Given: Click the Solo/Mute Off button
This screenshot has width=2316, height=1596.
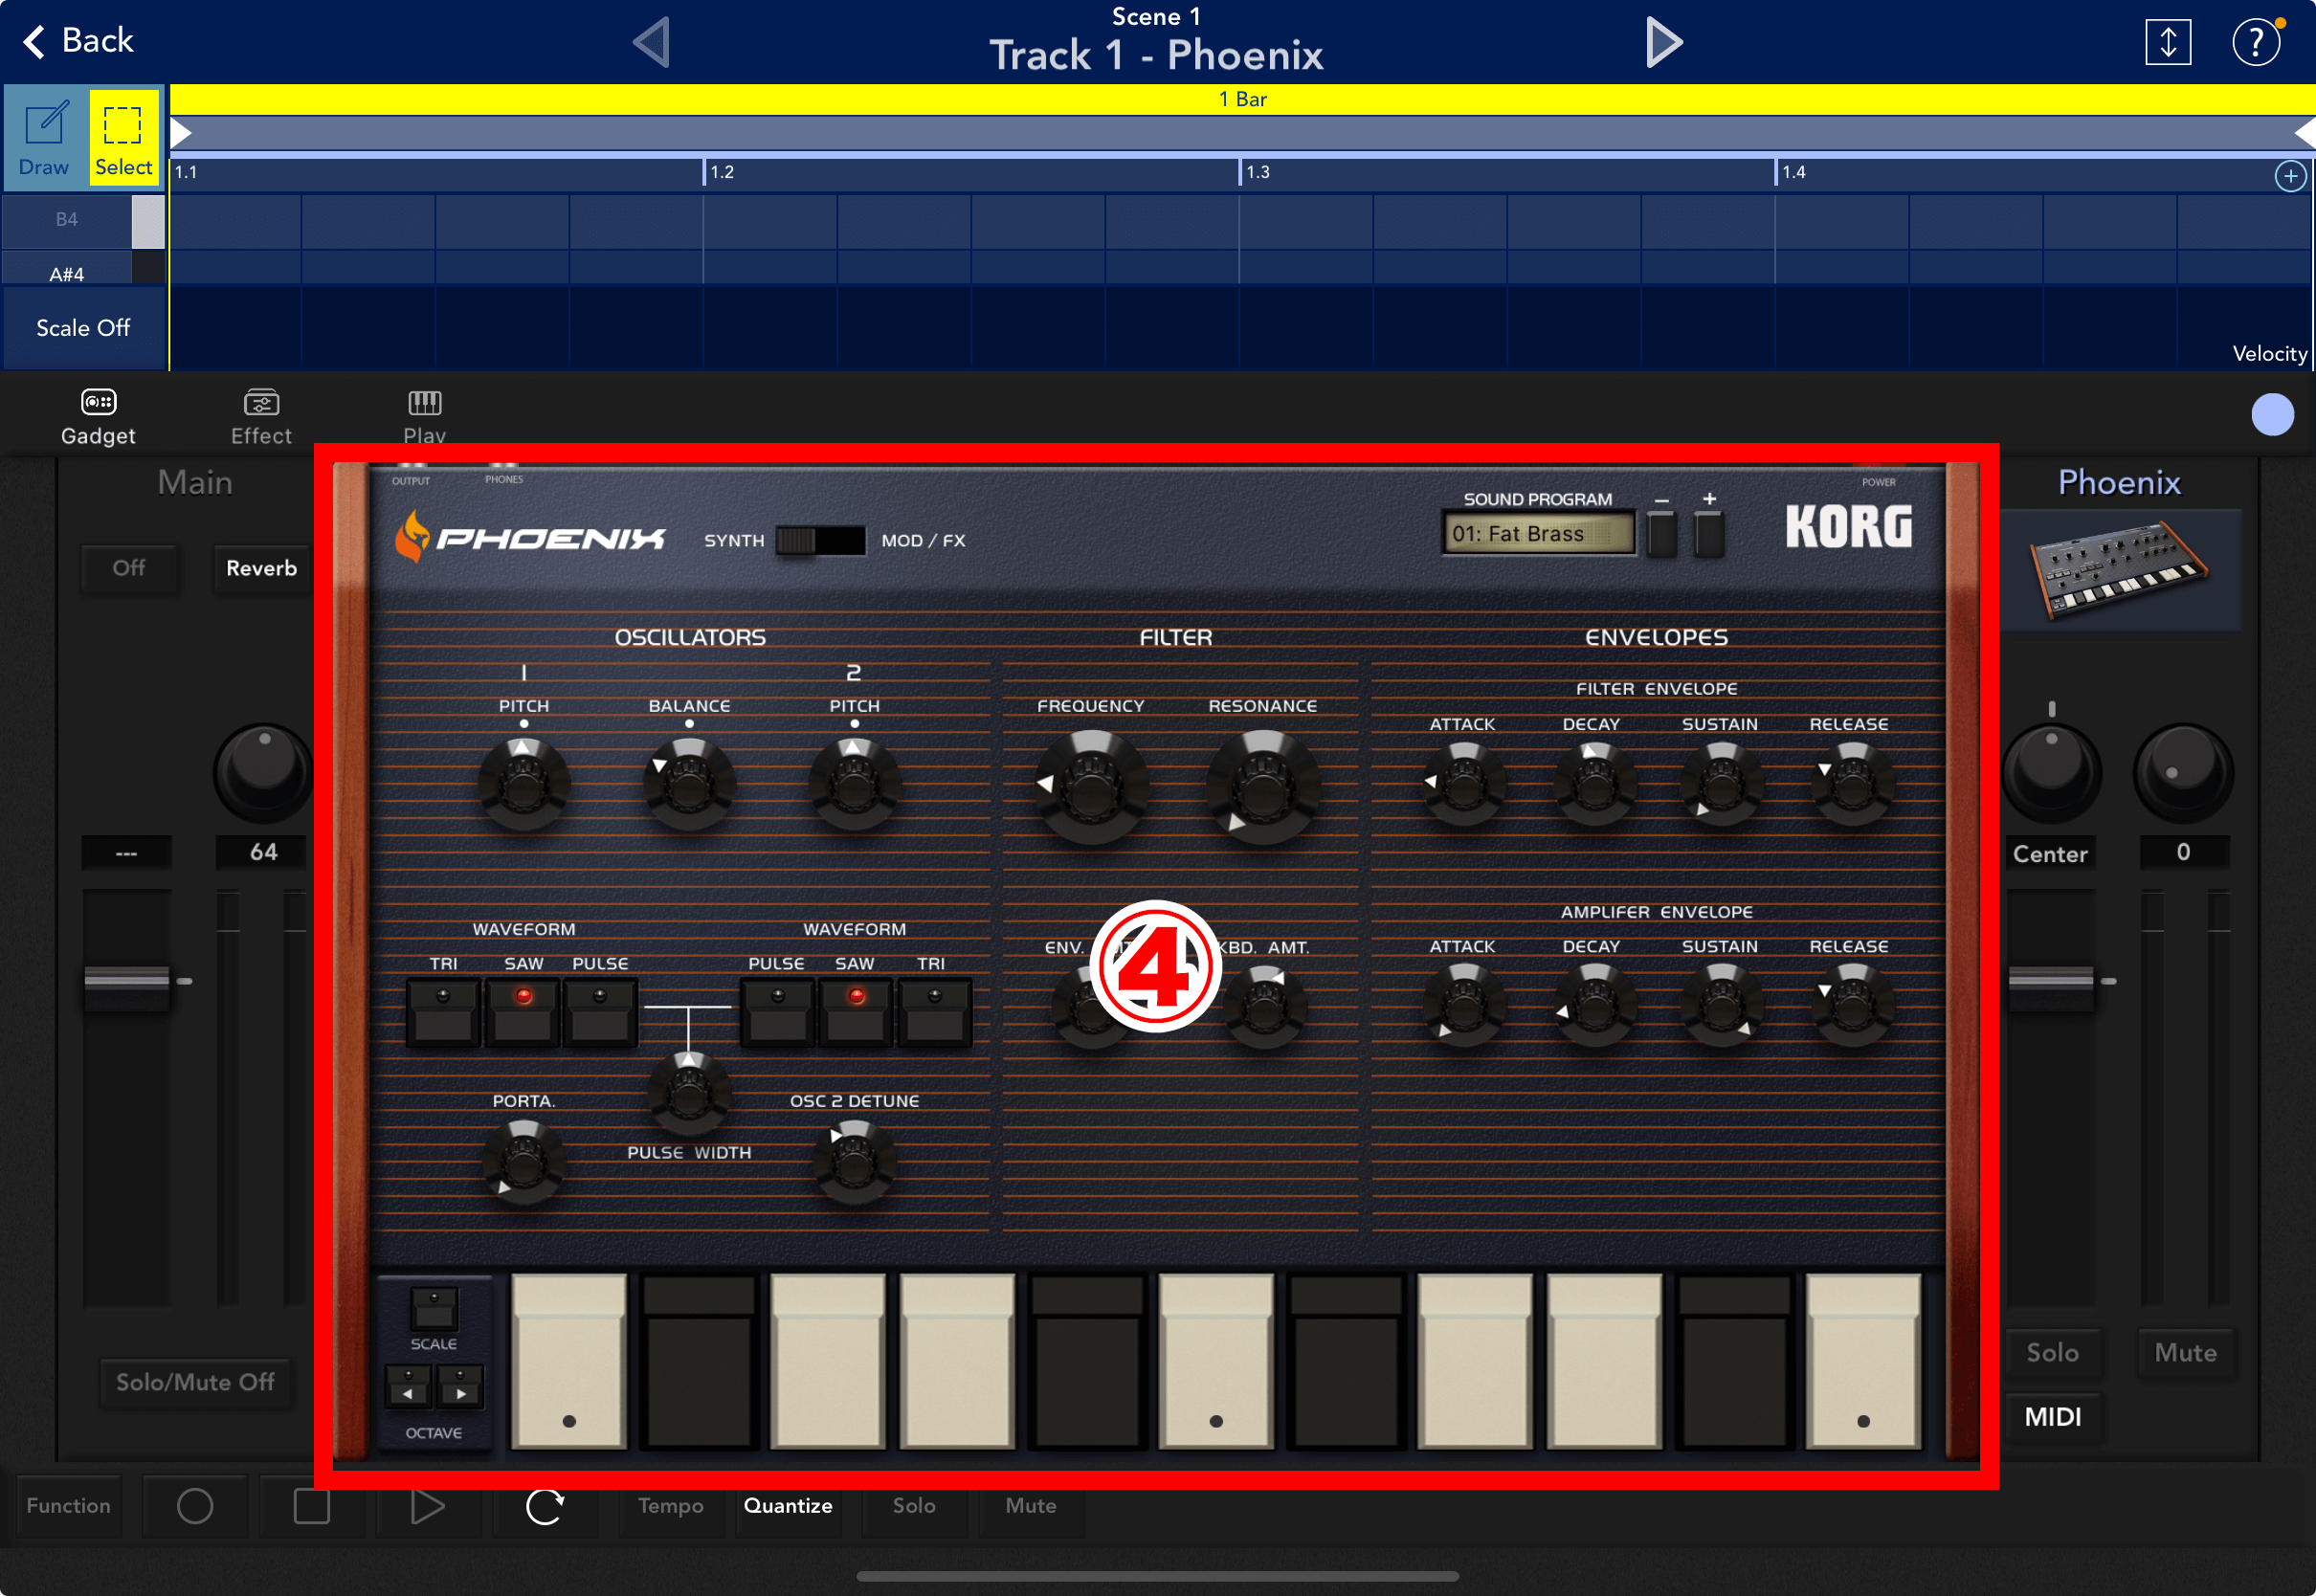Looking at the screenshot, I should 195,1383.
